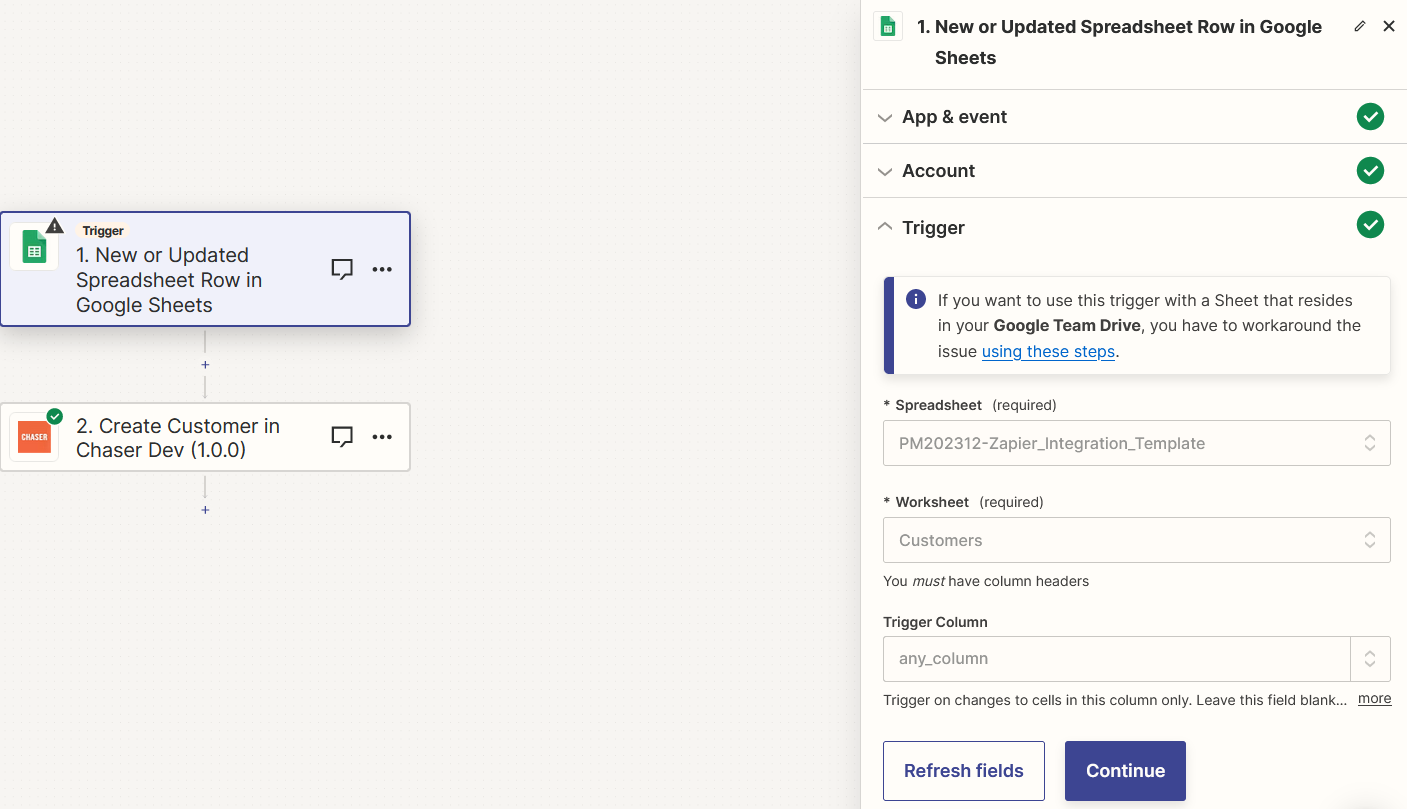
Task: Click the Refresh fields button
Action: pyautogui.click(x=963, y=770)
